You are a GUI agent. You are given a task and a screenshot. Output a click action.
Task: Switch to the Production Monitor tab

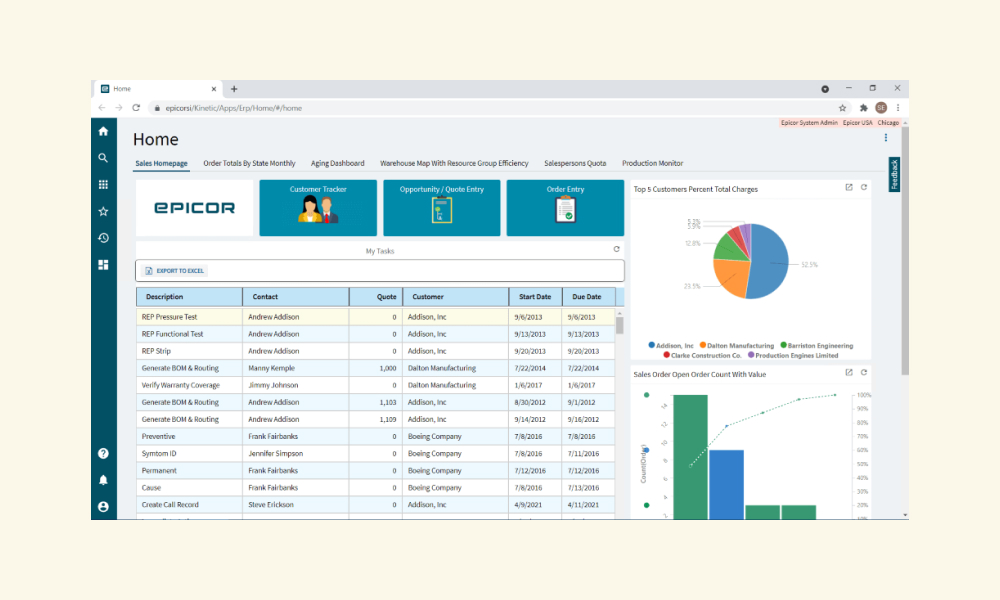tap(652, 163)
